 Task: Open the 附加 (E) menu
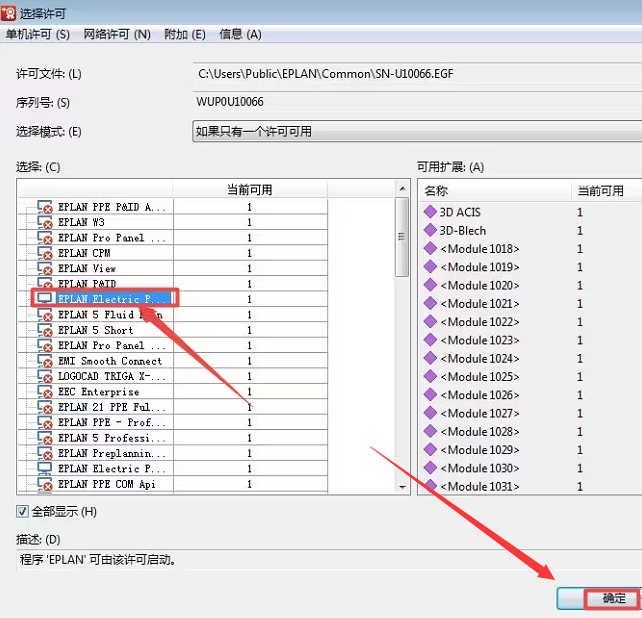coord(185,34)
